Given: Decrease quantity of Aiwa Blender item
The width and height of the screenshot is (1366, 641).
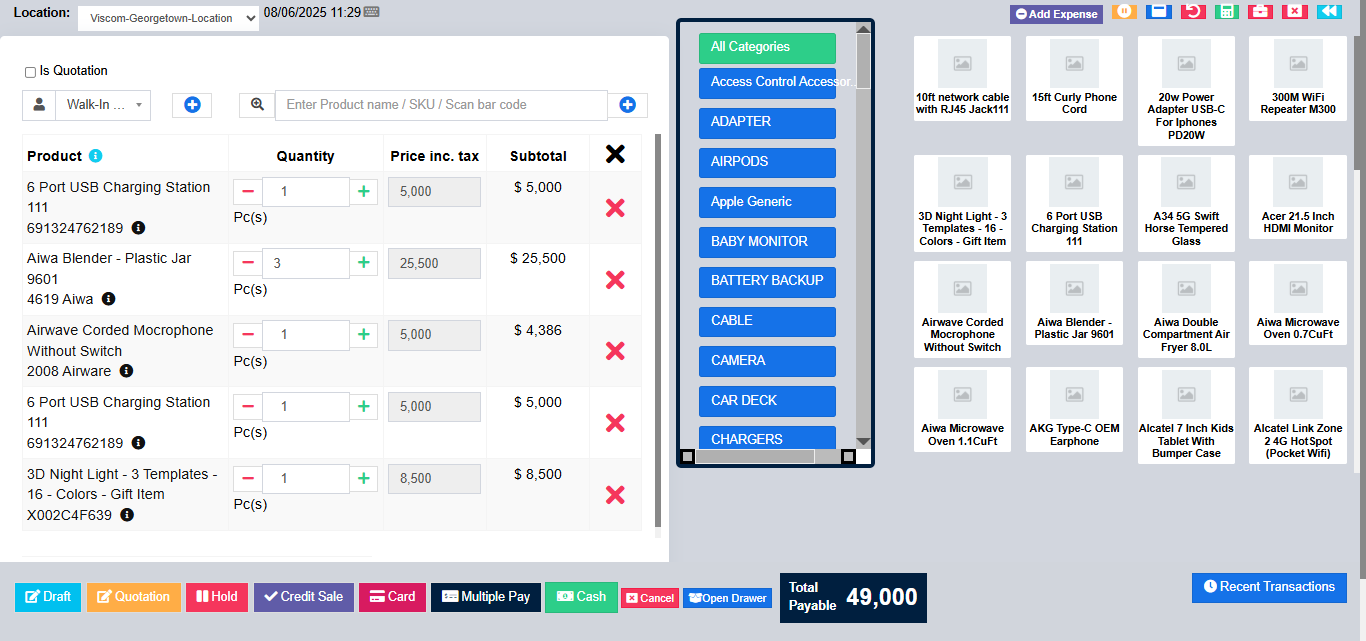Looking at the screenshot, I should pos(248,263).
